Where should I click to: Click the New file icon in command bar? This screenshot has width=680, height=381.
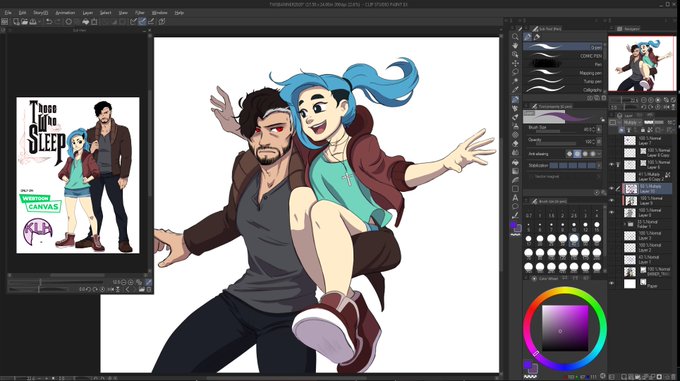point(16,21)
